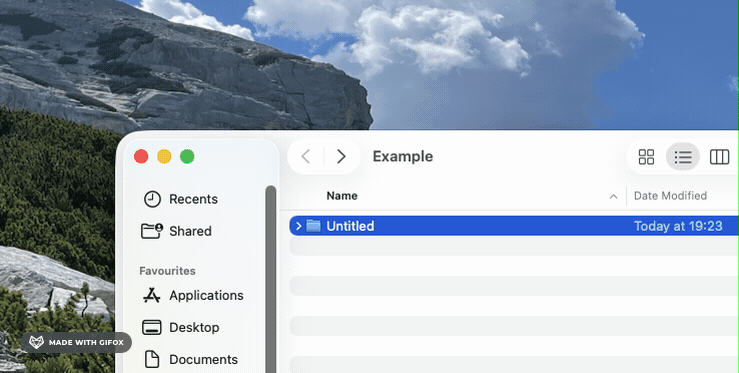739x373 pixels.
Task: Click the Example window title
Action: pyautogui.click(x=402, y=157)
